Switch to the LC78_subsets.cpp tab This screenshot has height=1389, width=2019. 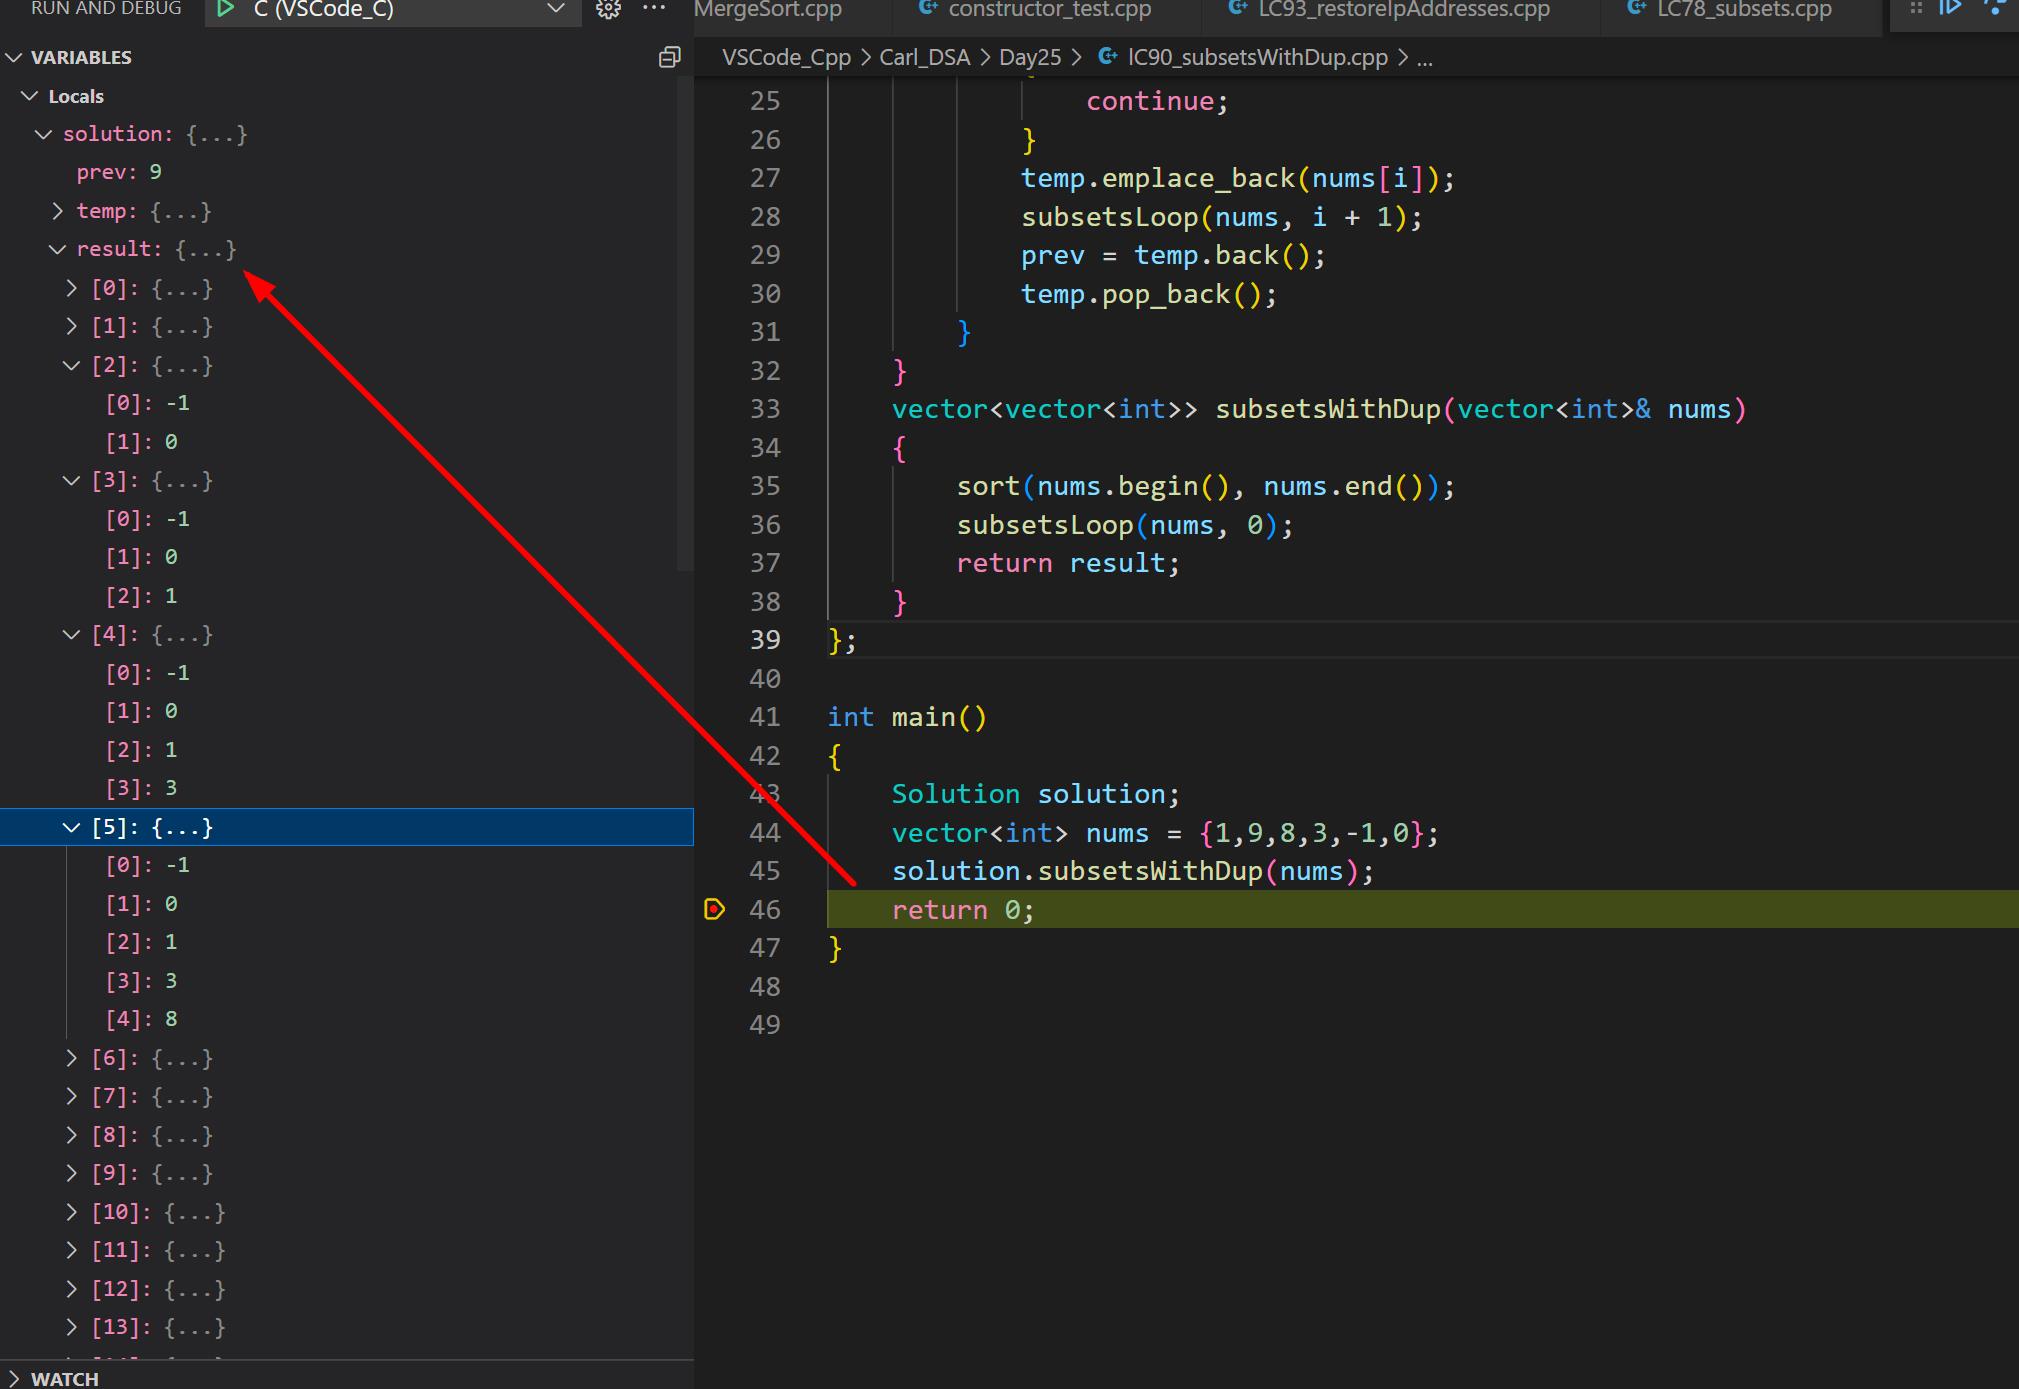(1743, 10)
